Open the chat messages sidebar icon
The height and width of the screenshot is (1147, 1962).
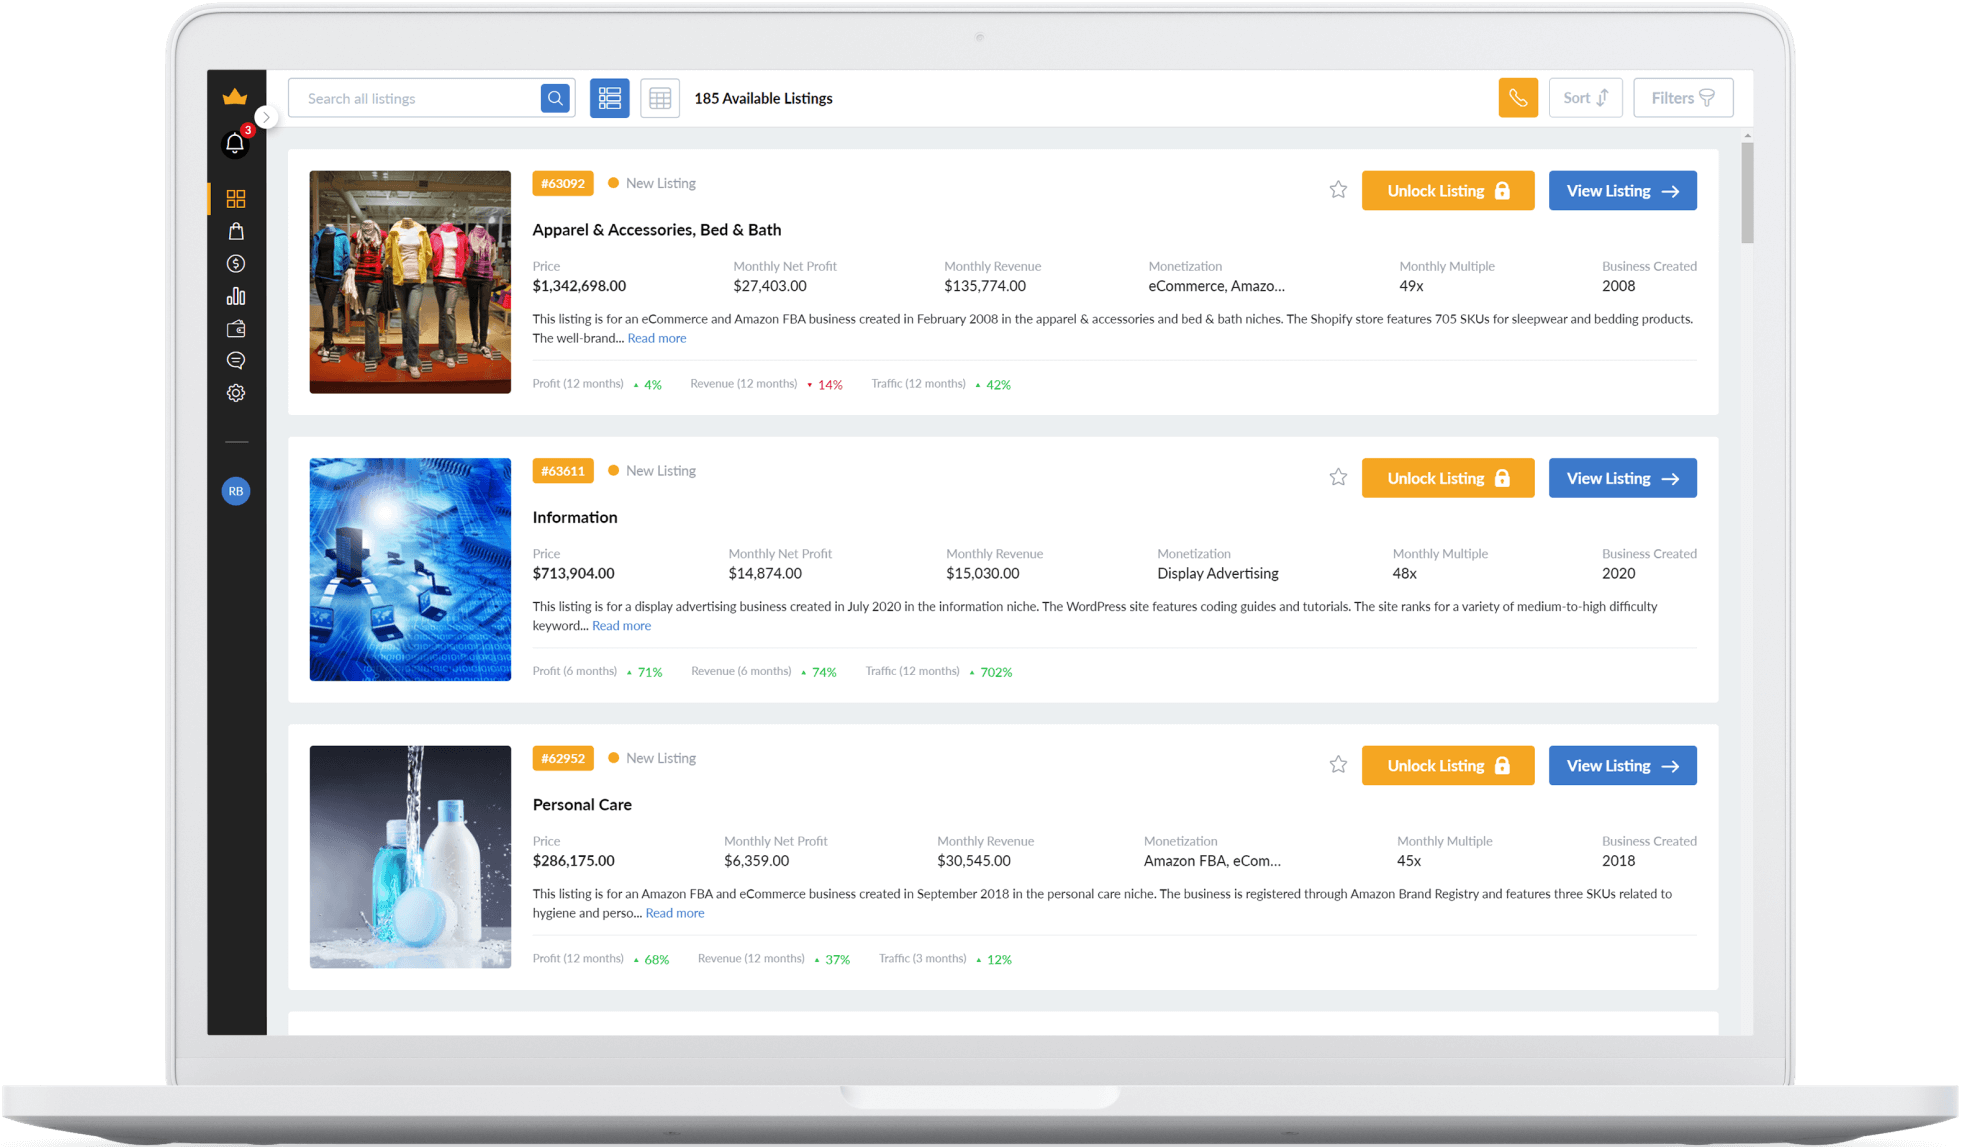(x=236, y=360)
